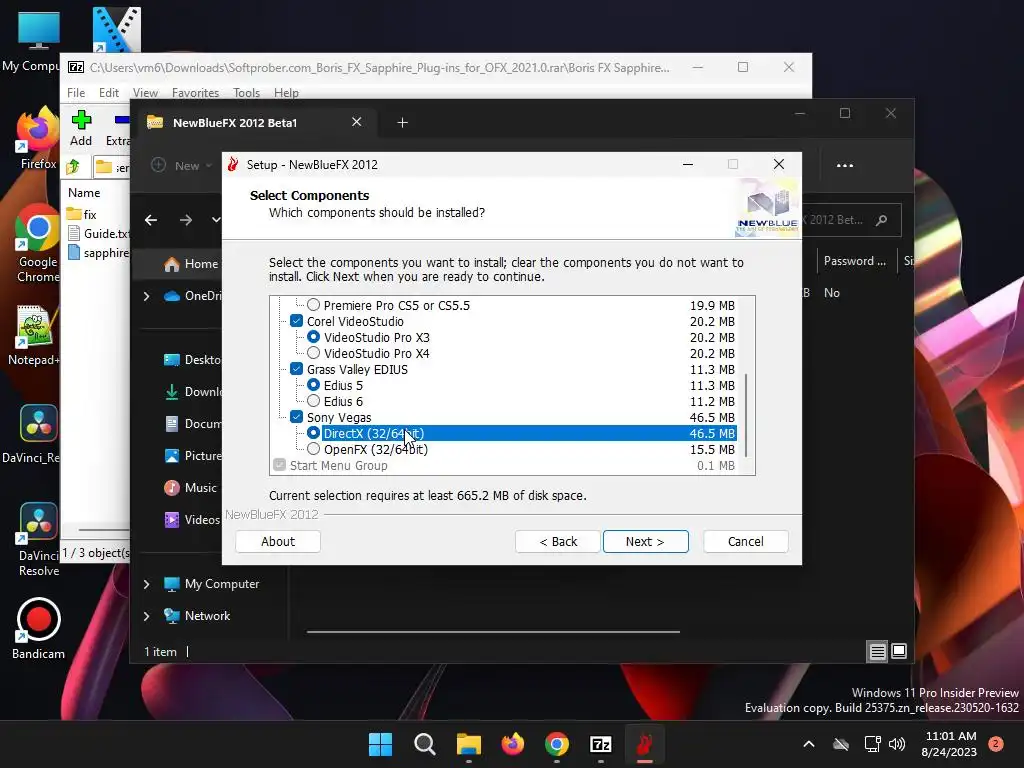Add a new tab in File Explorer
This screenshot has height=768, width=1024.
click(402, 123)
